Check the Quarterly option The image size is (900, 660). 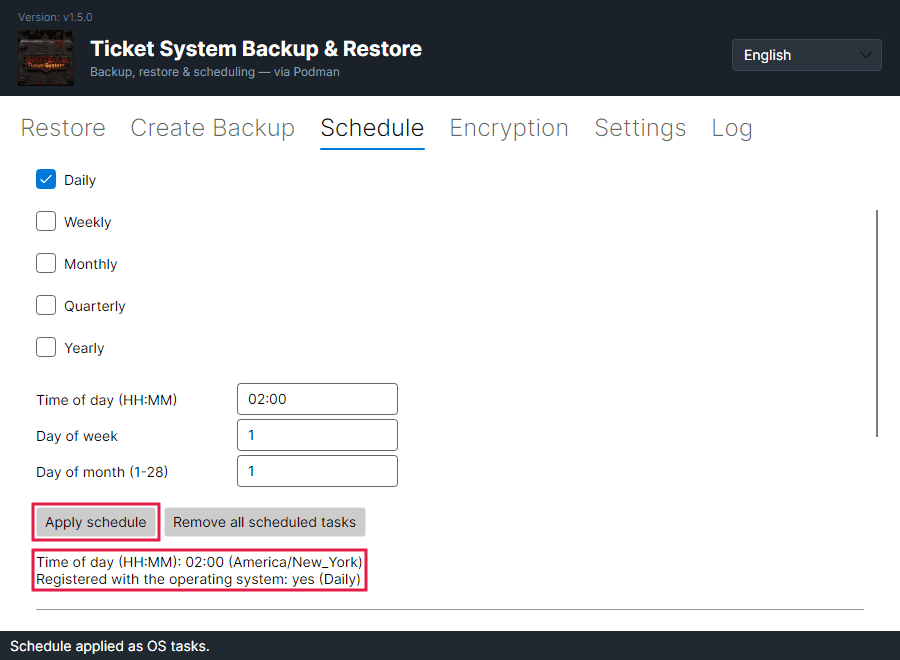pos(46,305)
